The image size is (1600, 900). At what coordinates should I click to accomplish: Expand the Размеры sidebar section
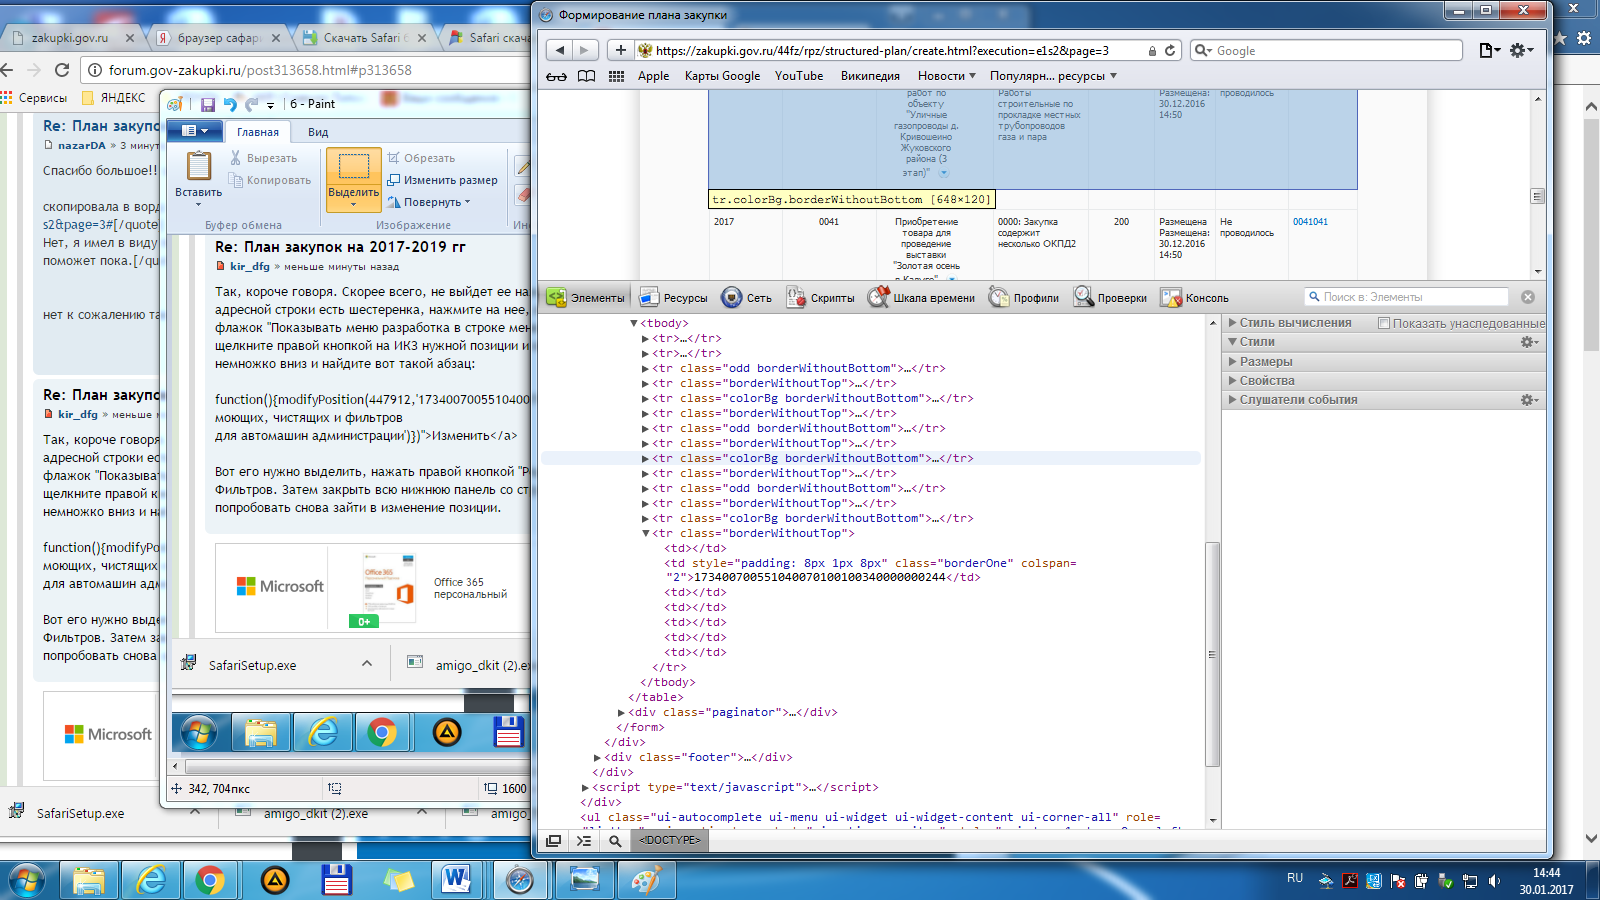1265,362
